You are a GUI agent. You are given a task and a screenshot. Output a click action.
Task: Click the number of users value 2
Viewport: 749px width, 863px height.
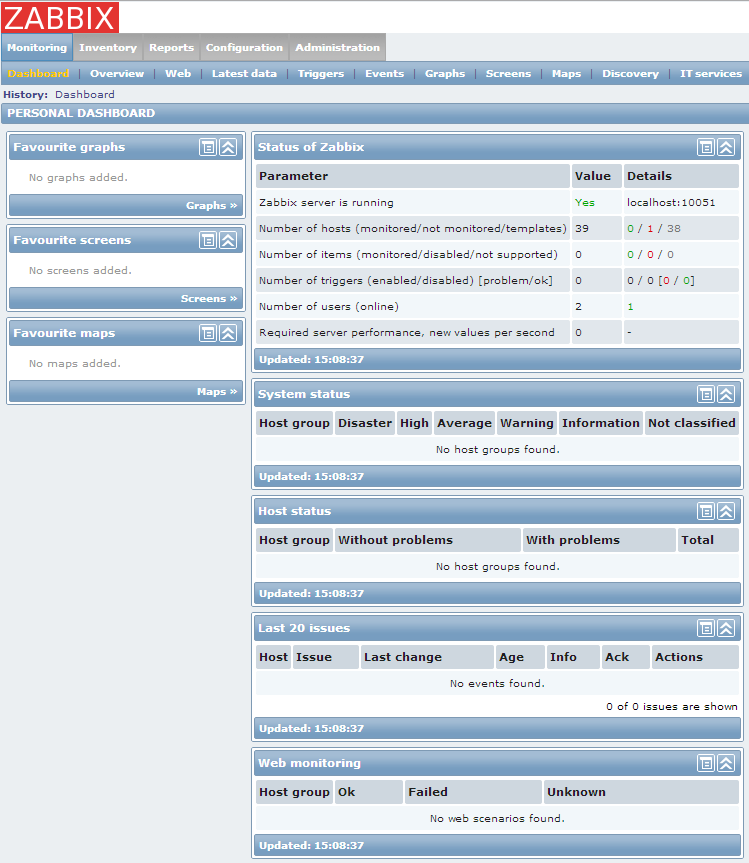tap(578, 307)
